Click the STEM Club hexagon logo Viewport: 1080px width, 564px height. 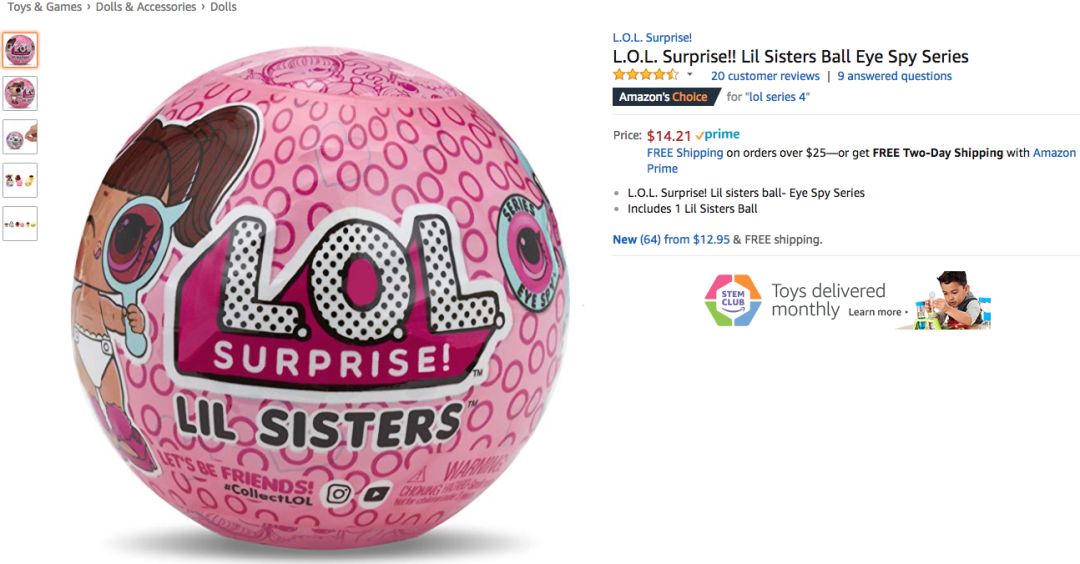click(x=733, y=300)
